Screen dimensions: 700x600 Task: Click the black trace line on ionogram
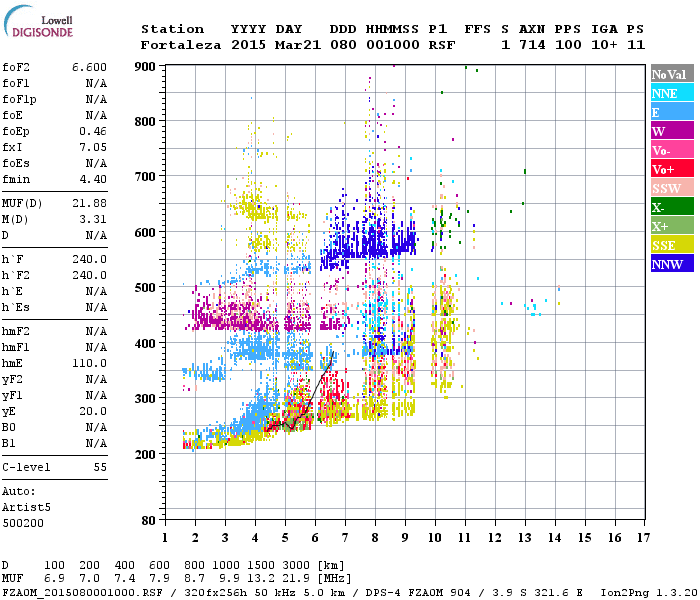(x=312, y=393)
